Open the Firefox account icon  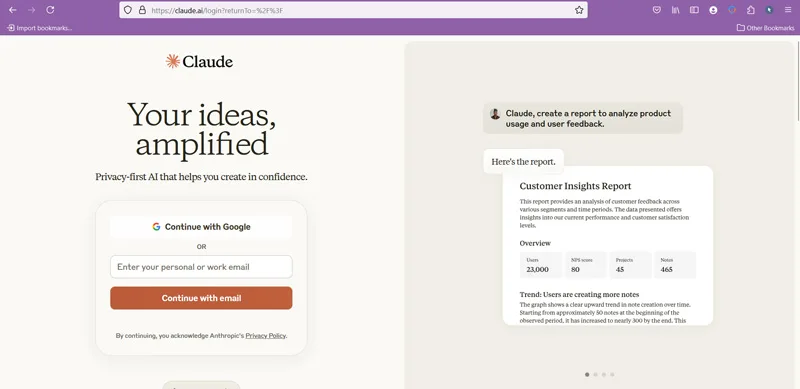(713, 10)
